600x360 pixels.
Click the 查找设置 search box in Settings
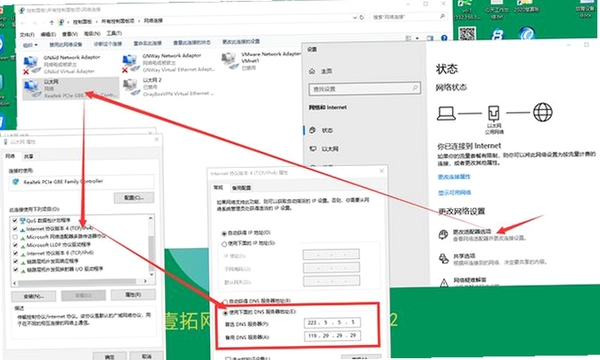pos(364,89)
